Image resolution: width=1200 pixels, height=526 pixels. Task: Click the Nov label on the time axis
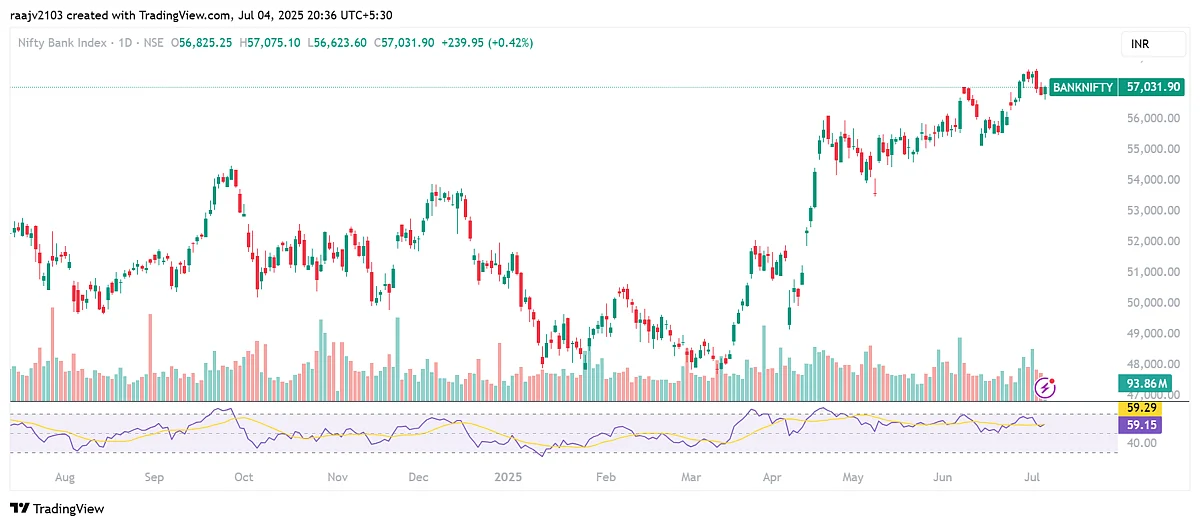[x=338, y=478]
